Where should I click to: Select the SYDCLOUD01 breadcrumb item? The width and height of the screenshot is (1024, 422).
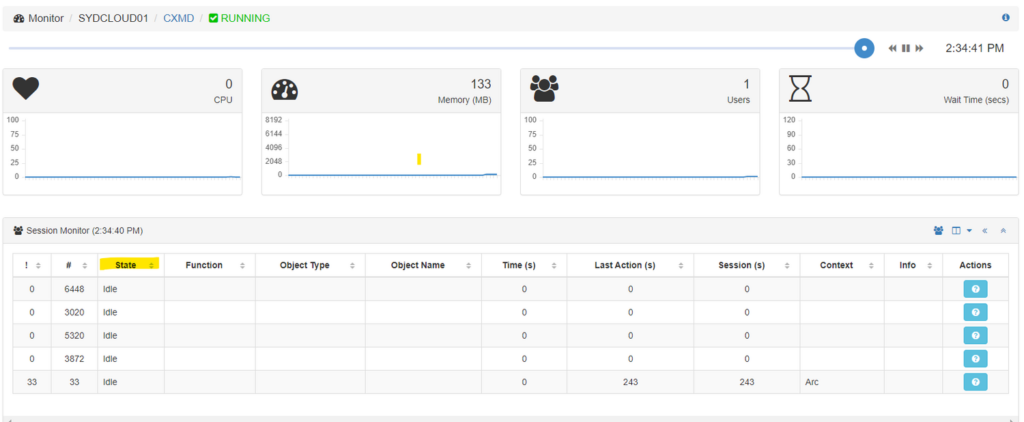click(112, 18)
